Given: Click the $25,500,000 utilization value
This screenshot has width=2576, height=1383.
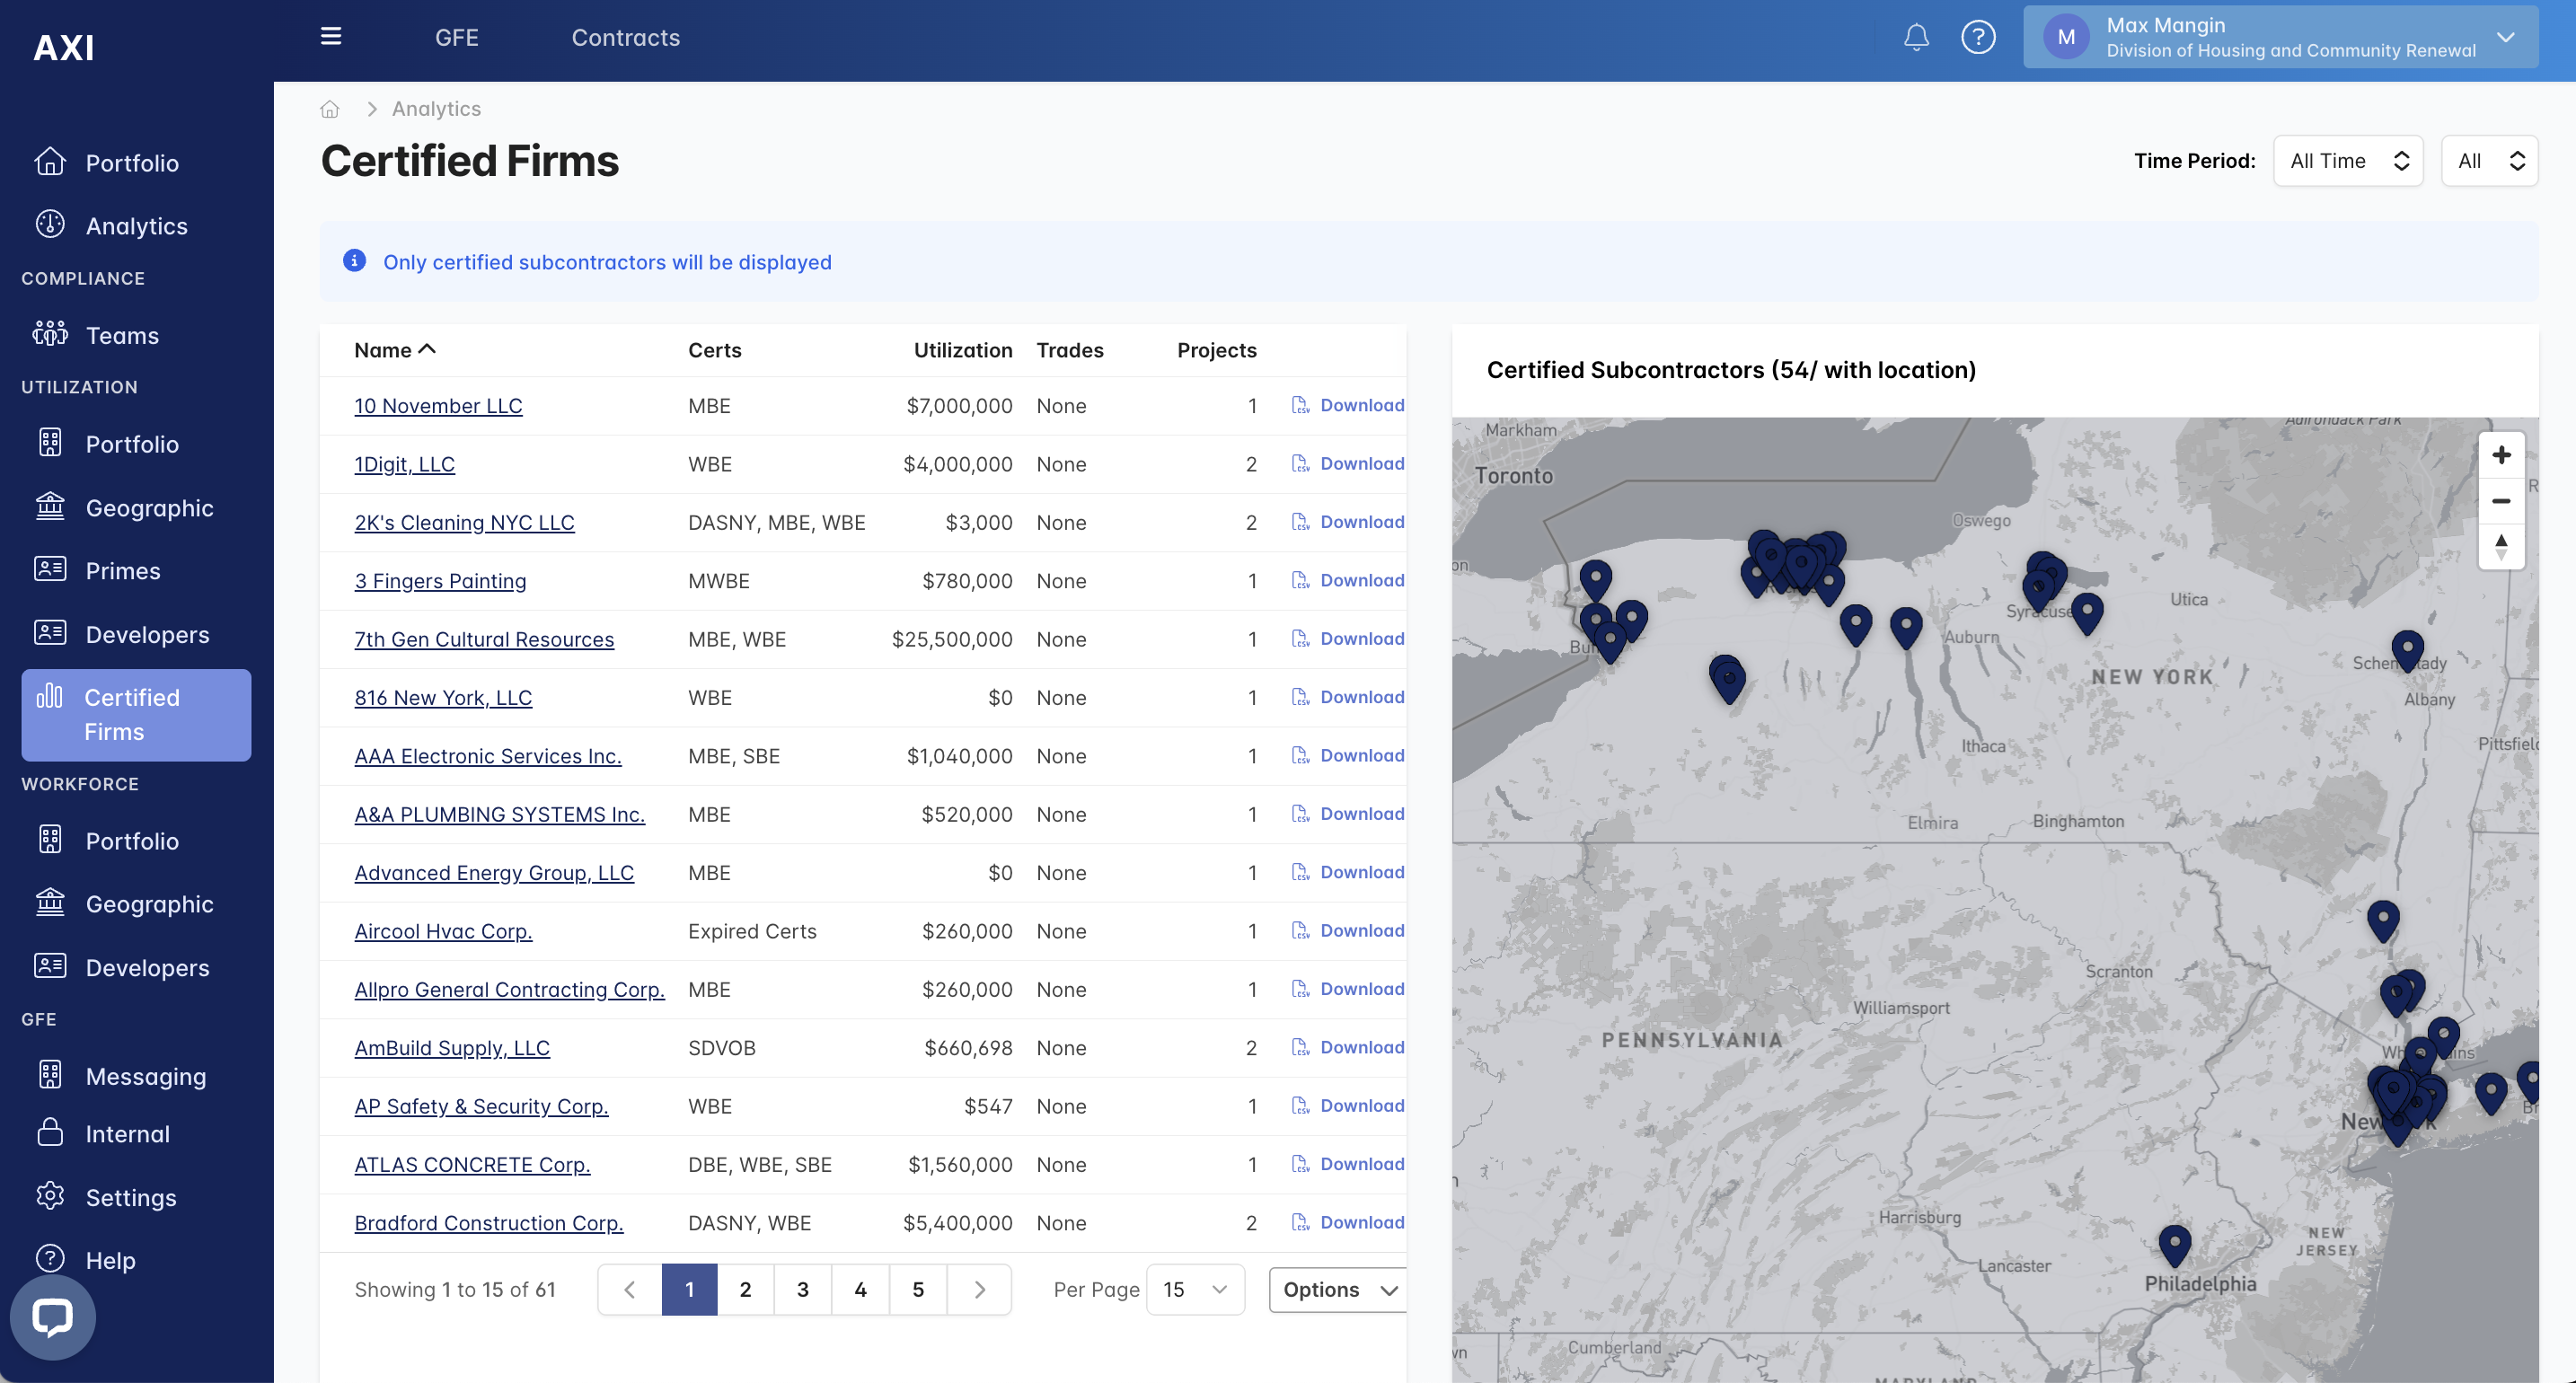Looking at the screenshot, I should click(x=952, y=639).
